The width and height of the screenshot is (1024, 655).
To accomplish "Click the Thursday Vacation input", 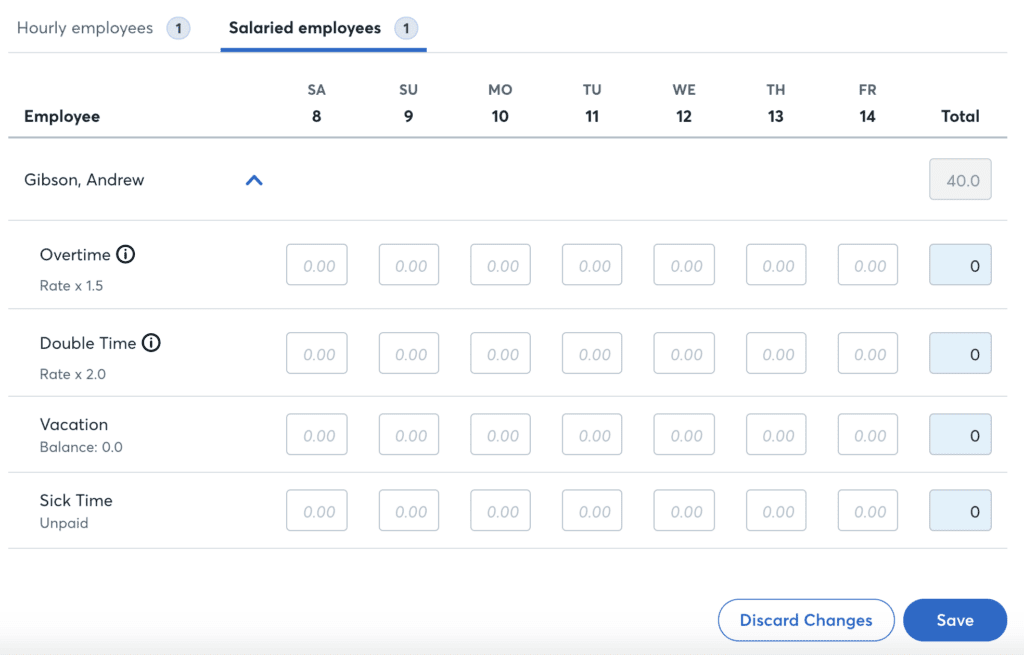I will click(x=776, y=434).
